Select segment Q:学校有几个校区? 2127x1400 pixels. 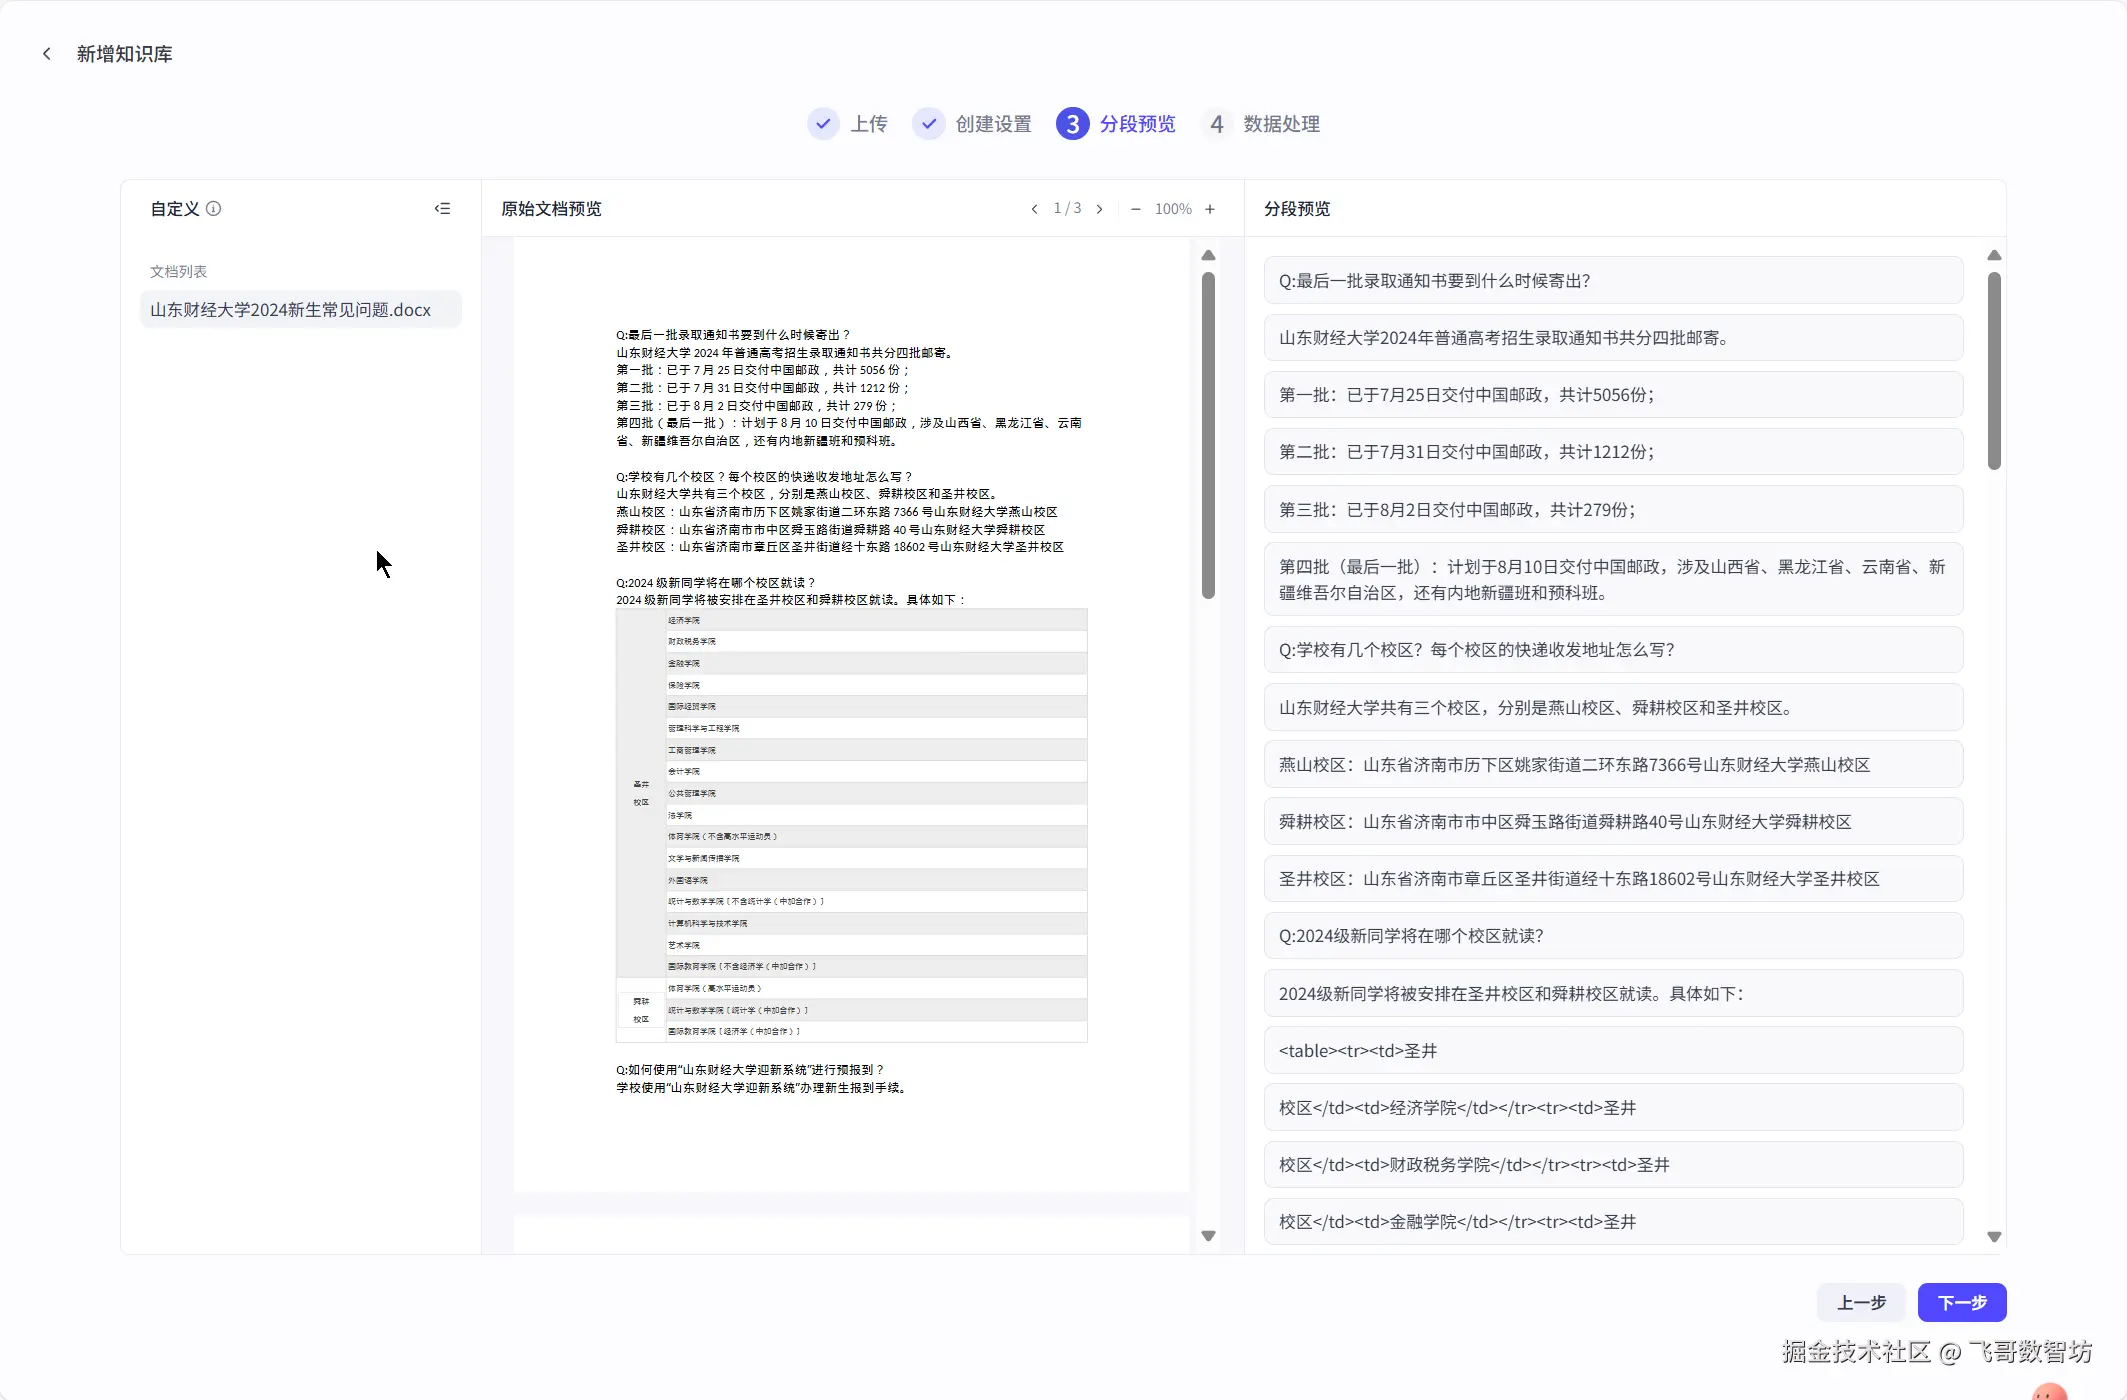coord(1613,650)
